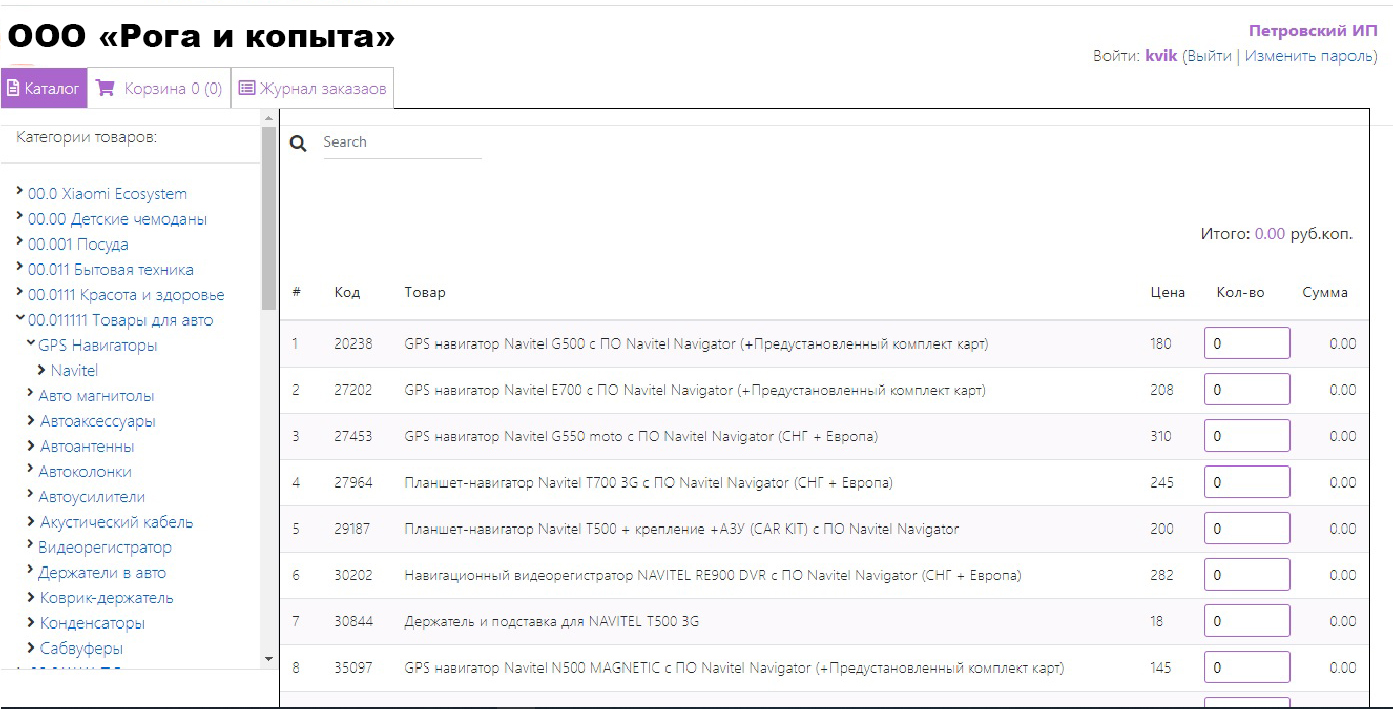Open the 00.011 Бытовая техника category

point(110,270)
